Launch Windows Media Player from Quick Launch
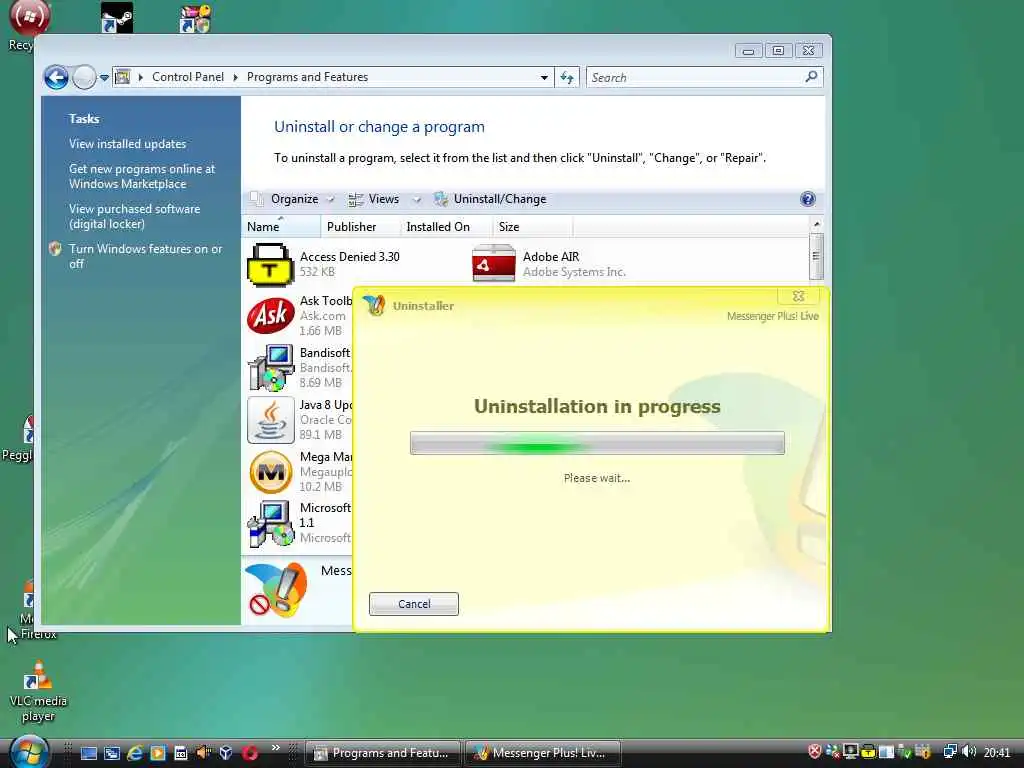This screenshot has height=768, width=1024. 158,754
